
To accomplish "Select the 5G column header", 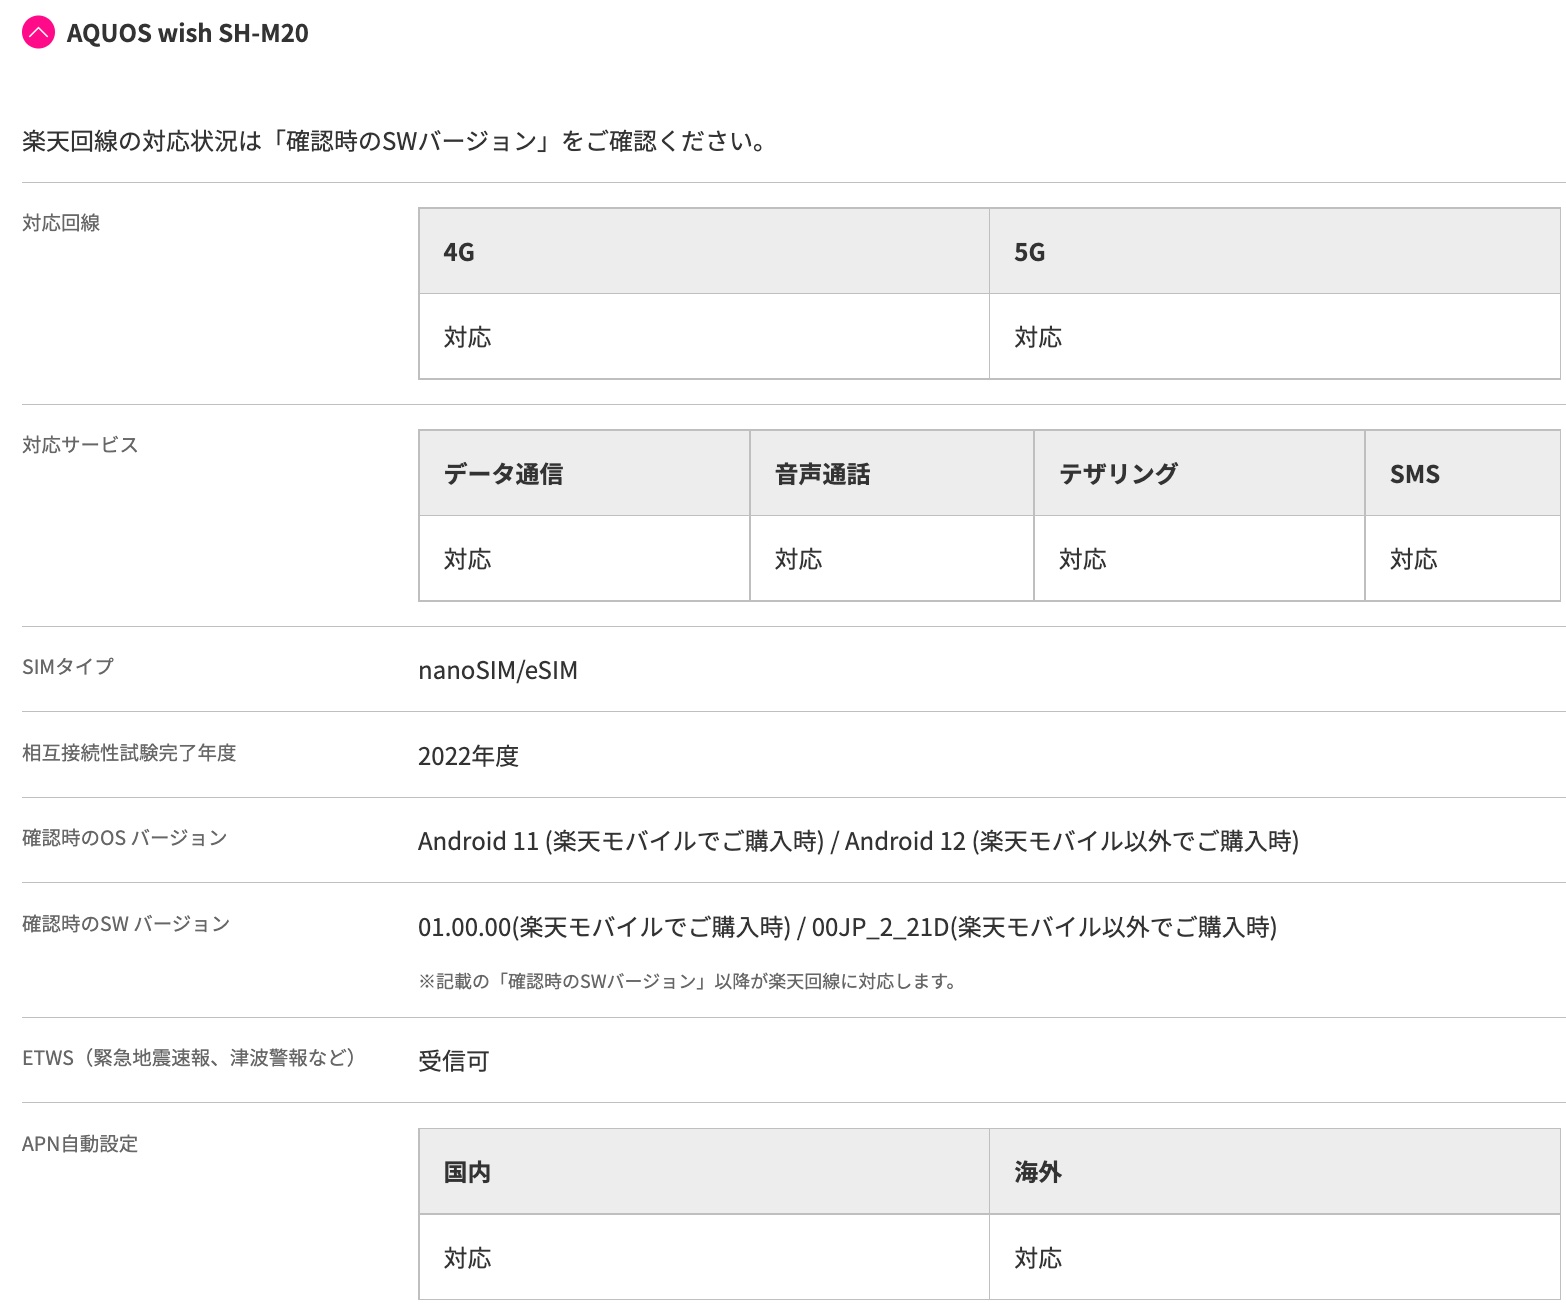I will coord(1275,252).
